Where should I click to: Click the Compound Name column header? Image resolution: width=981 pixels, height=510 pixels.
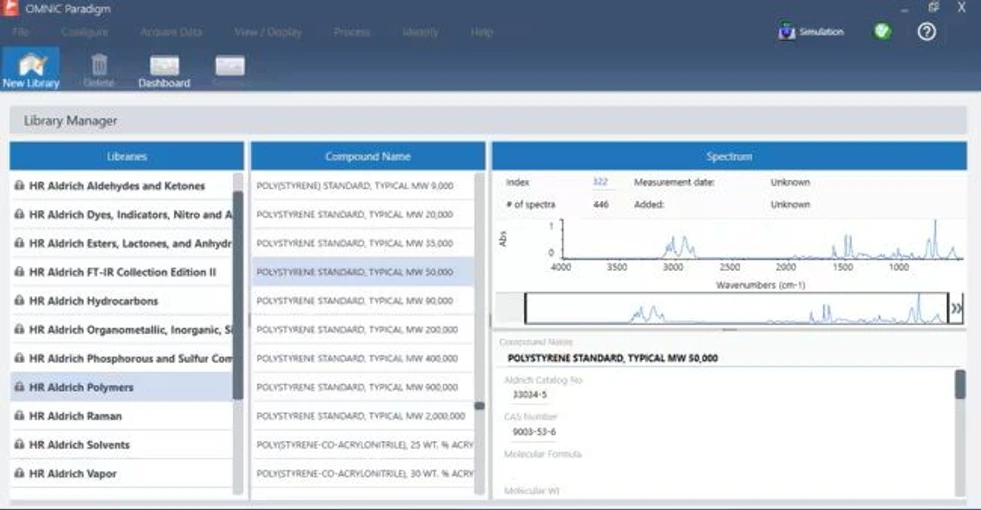(x=368, y=156)
